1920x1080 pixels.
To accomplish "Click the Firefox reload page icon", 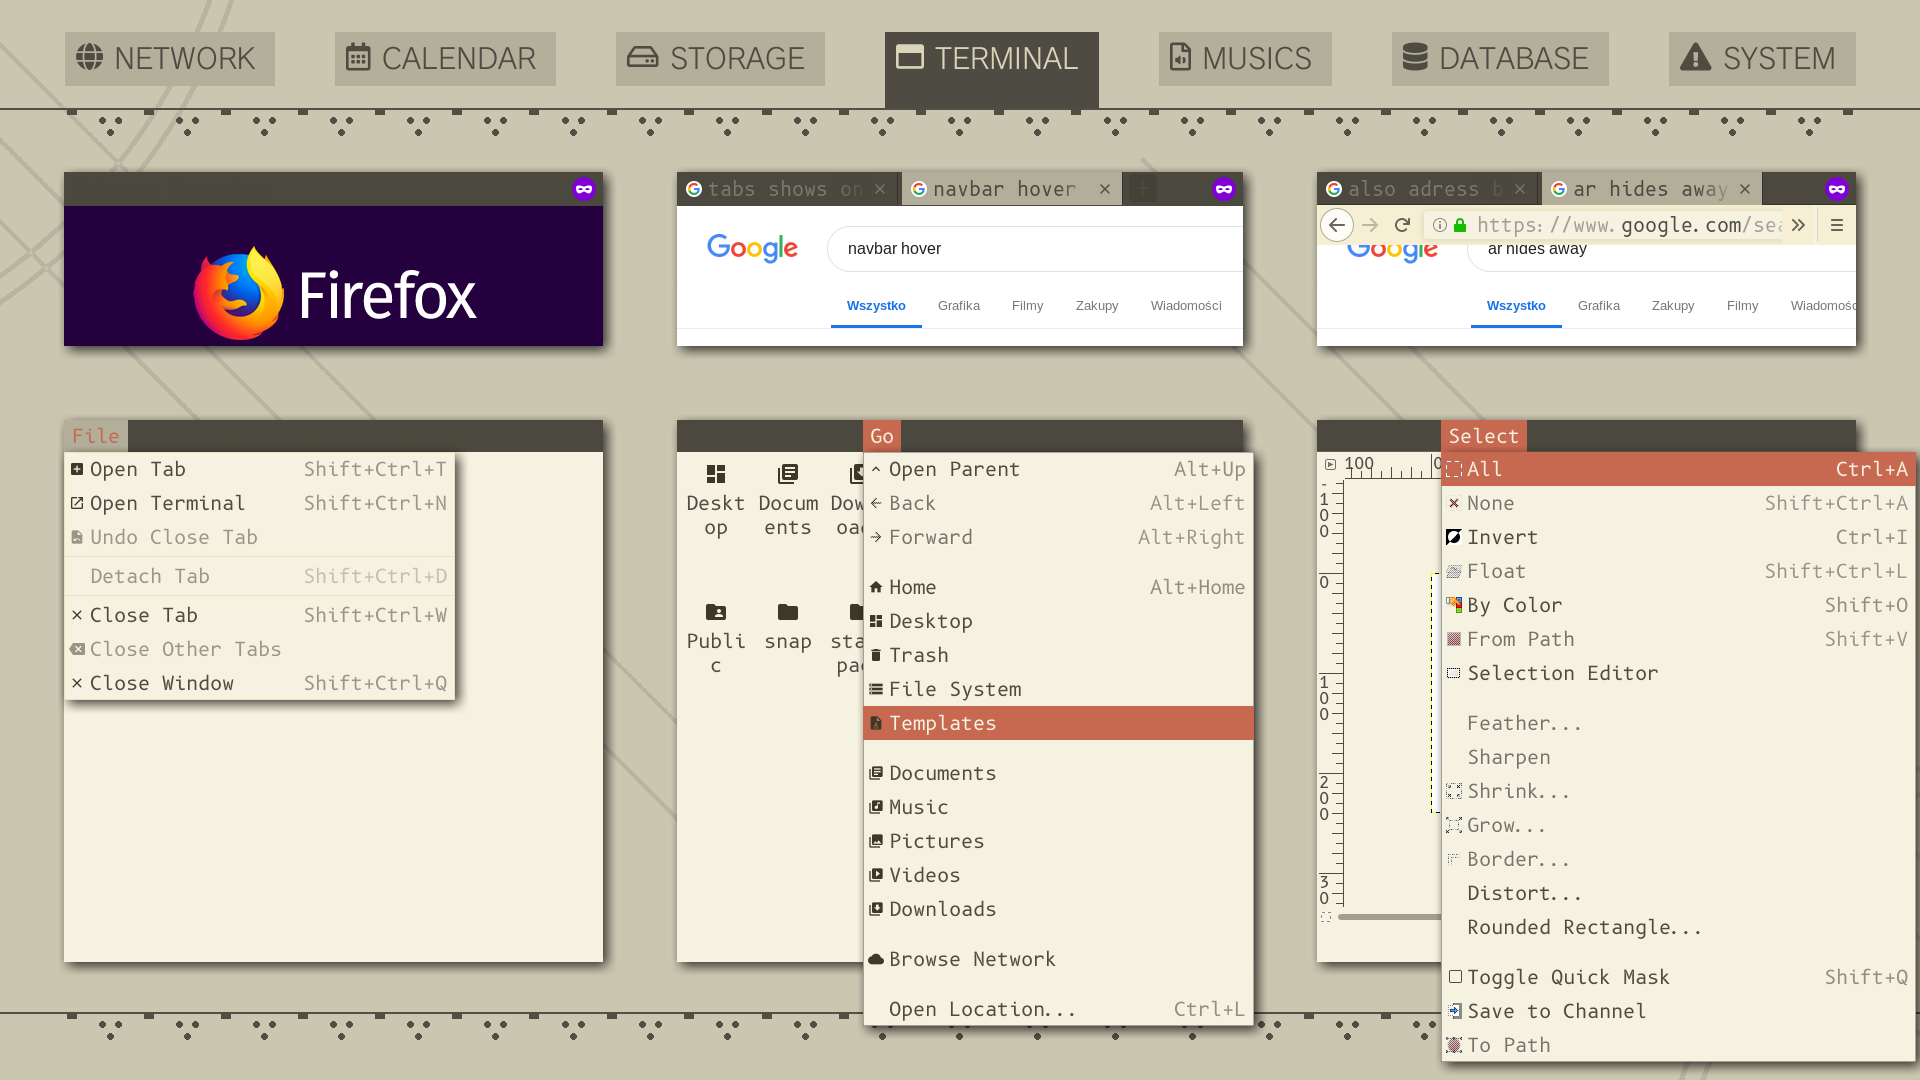I will coord(1402,225).
